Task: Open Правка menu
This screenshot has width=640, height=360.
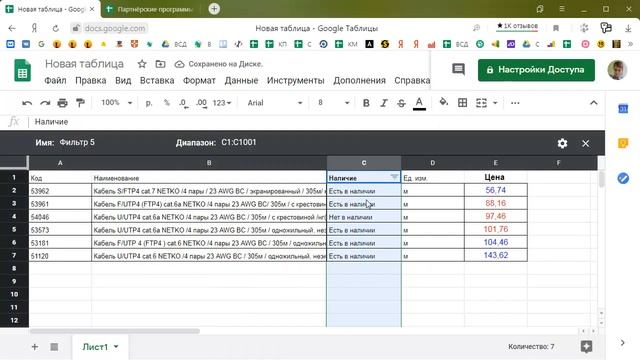Action: [x=91, y=80]
